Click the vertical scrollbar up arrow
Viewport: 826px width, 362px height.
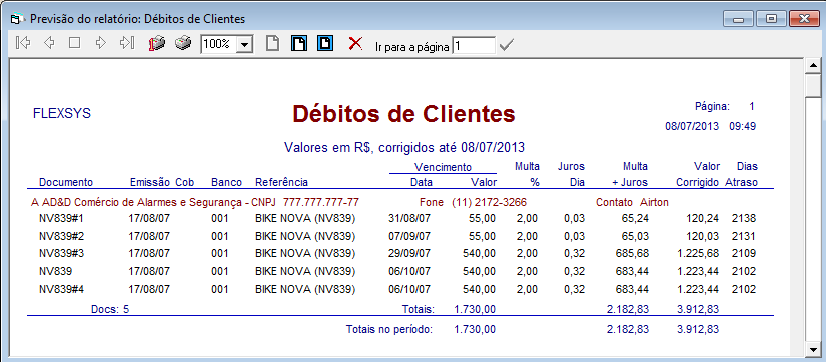click(x=813, y=65)
